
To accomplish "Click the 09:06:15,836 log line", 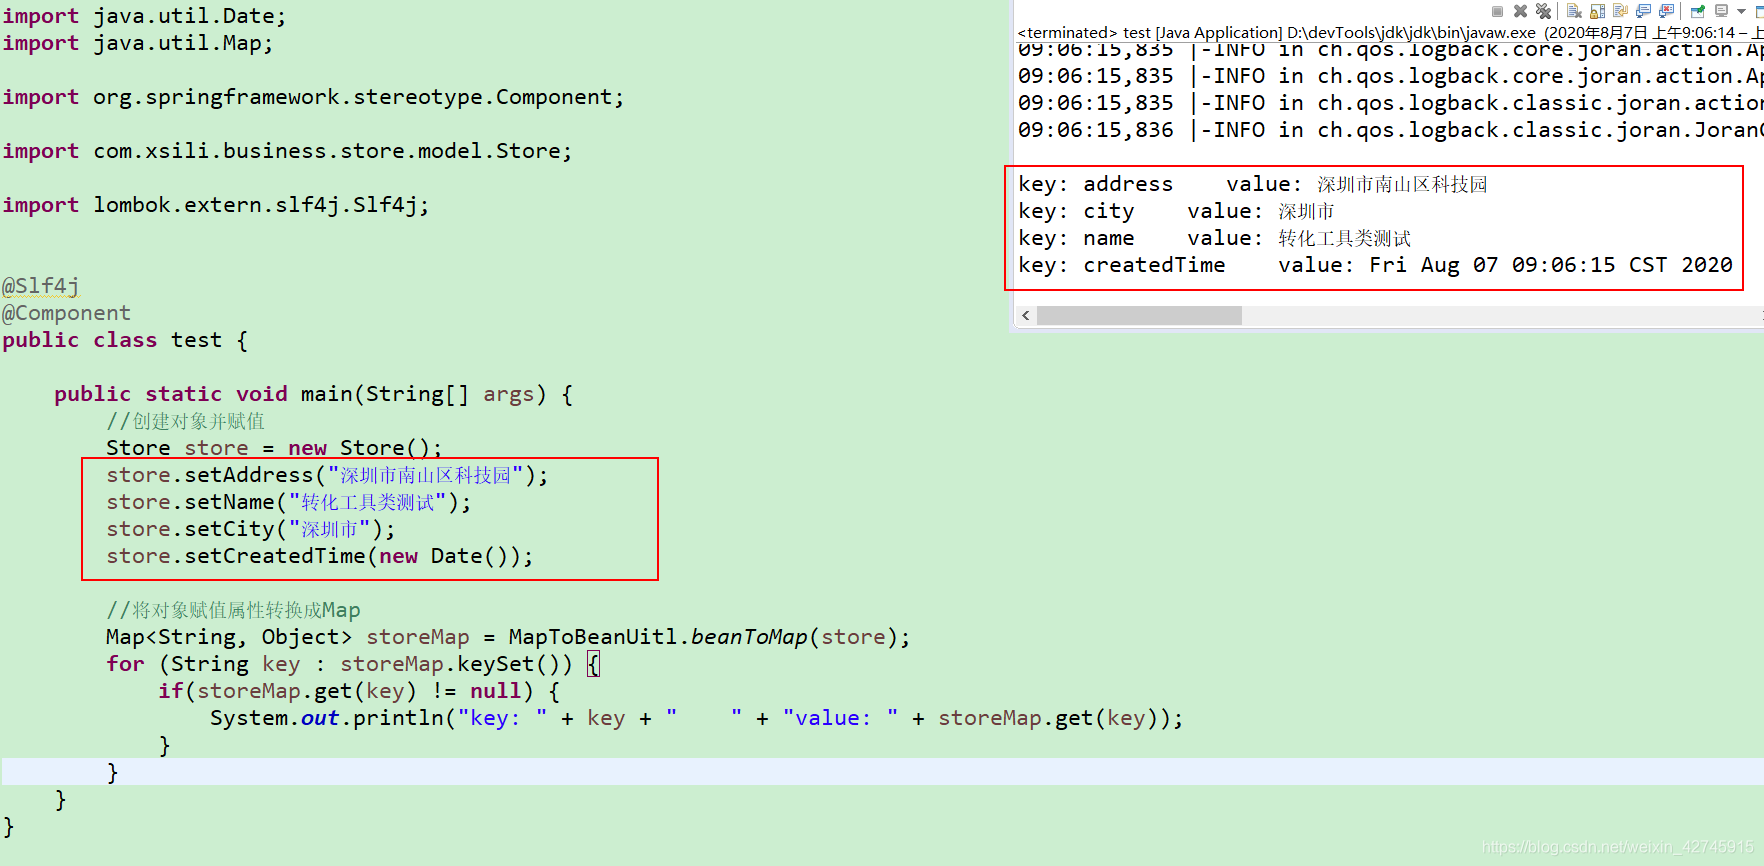I will [1390, 130].
